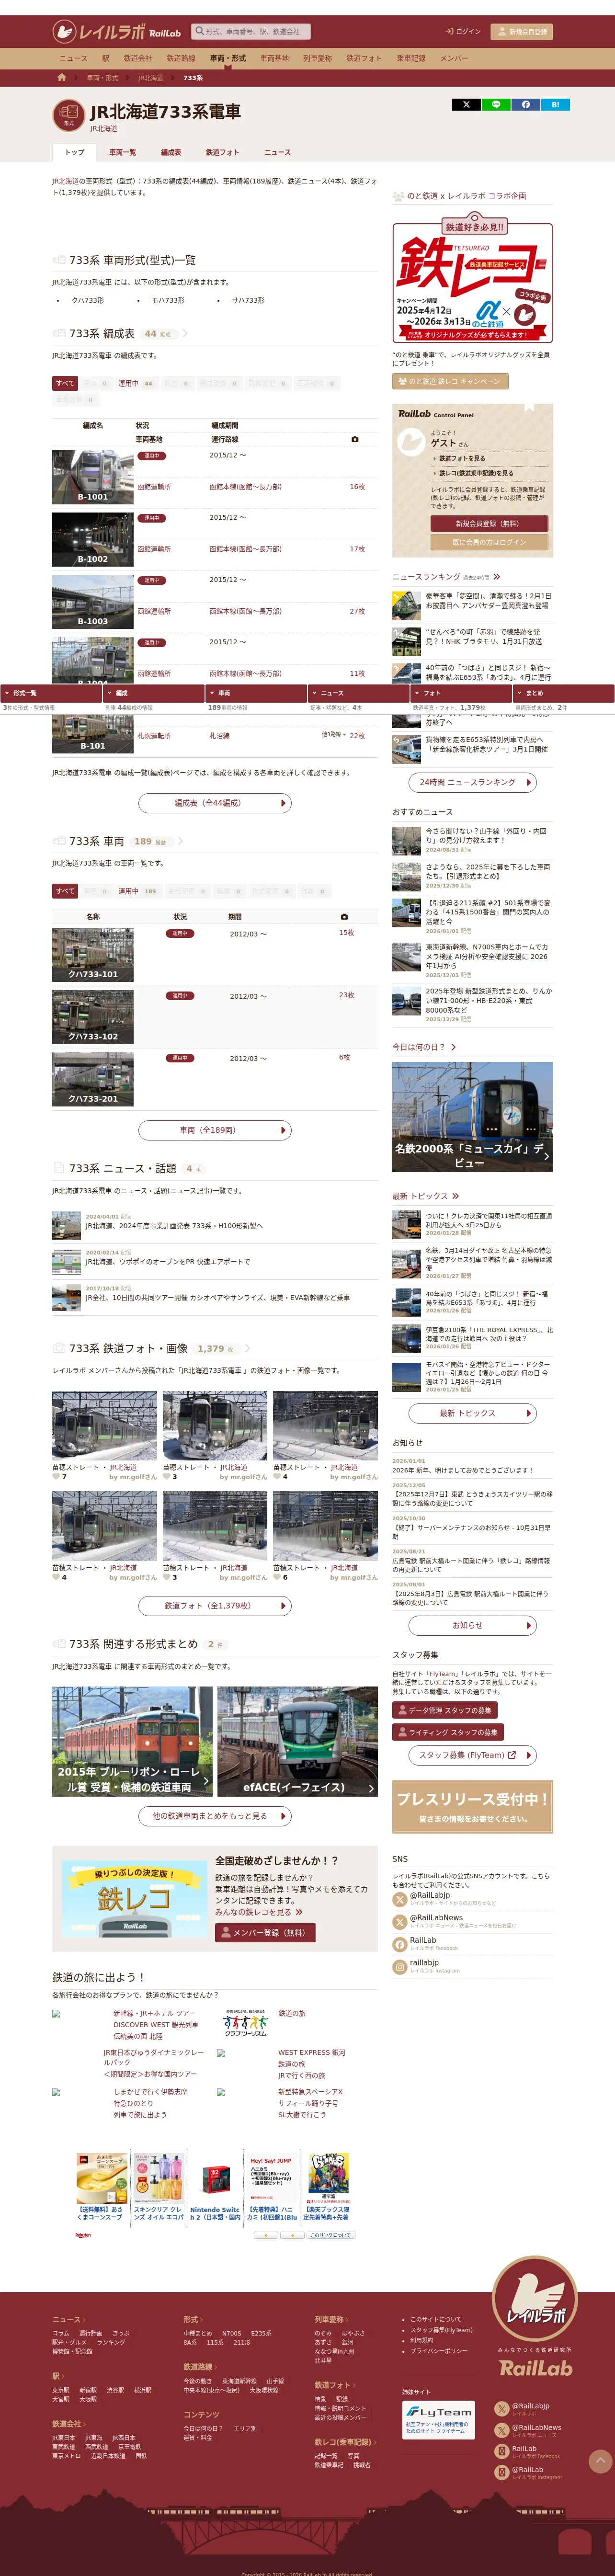This screenshot has width=615, height=2576.
Task: Open the RailLab logo in the header
Action: click(117, 32)
